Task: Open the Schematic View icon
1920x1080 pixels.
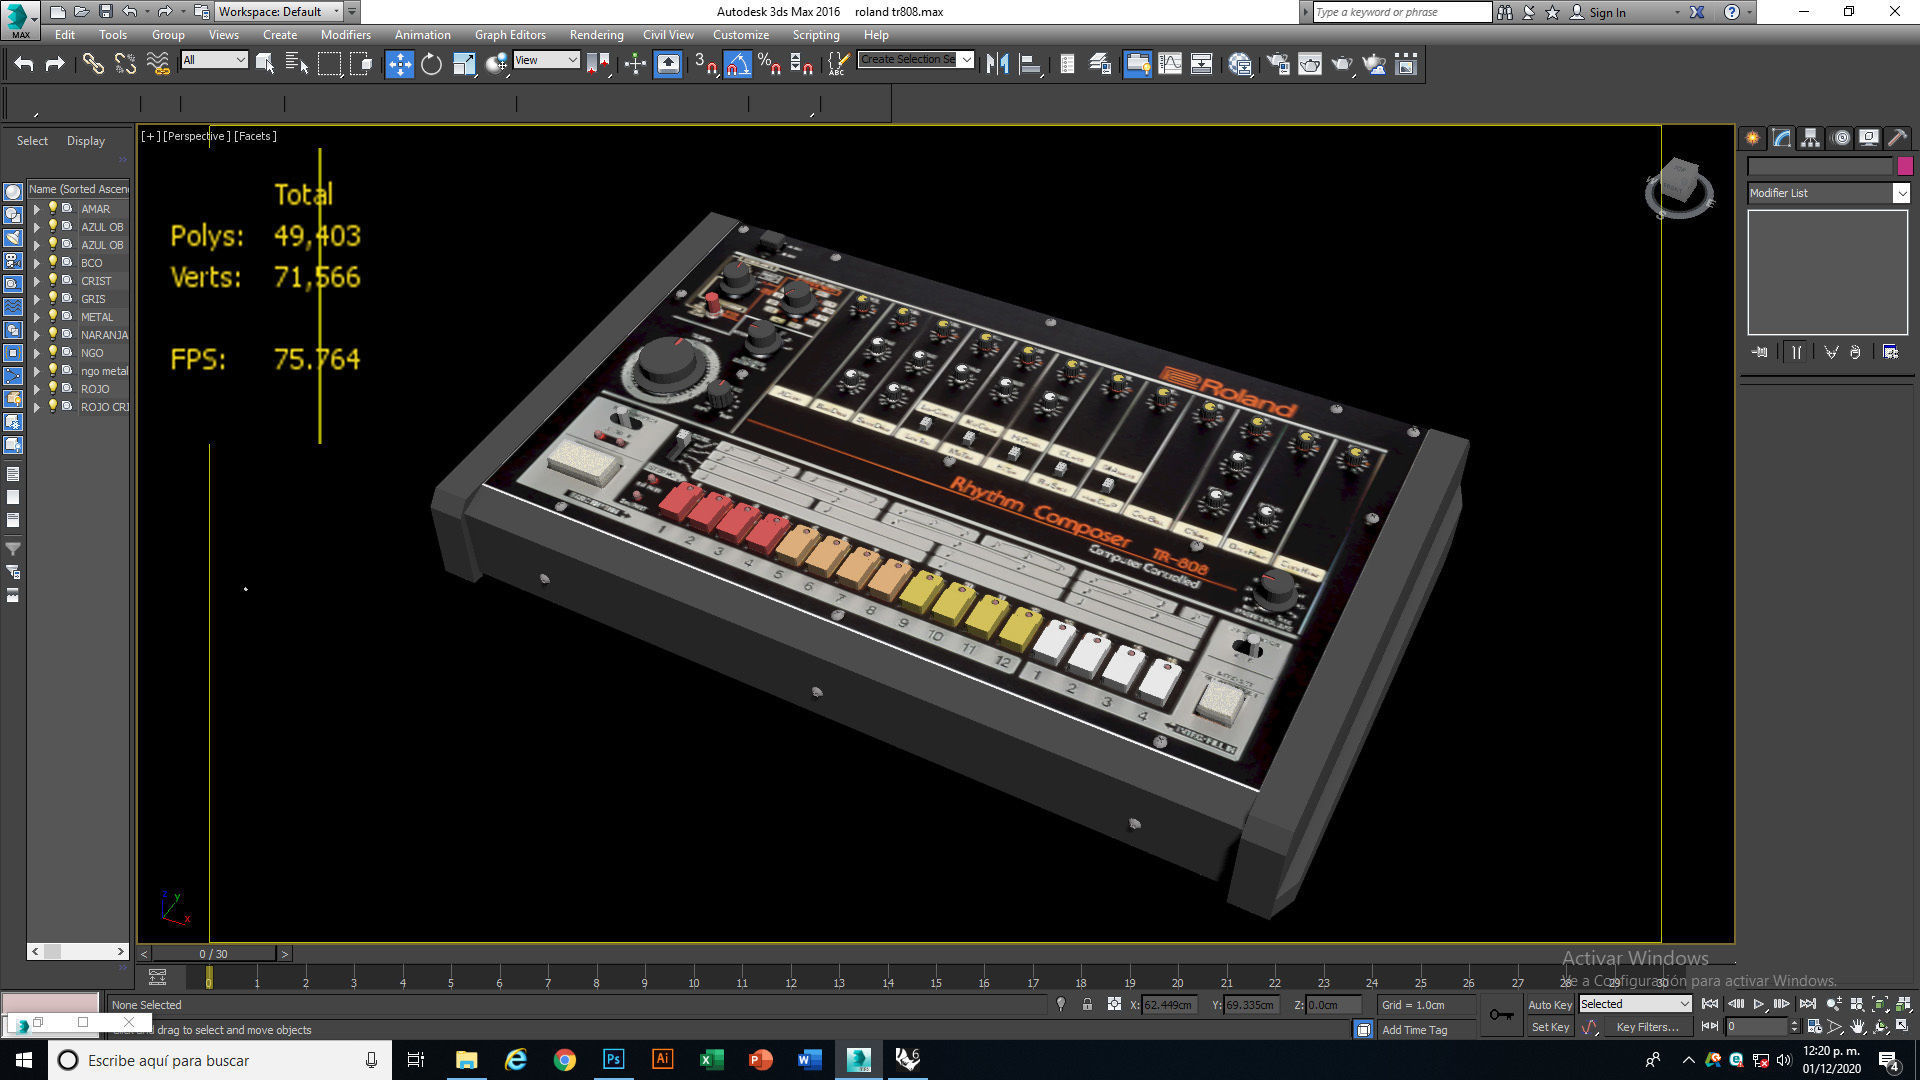Action: click(x=1201, y=64)
